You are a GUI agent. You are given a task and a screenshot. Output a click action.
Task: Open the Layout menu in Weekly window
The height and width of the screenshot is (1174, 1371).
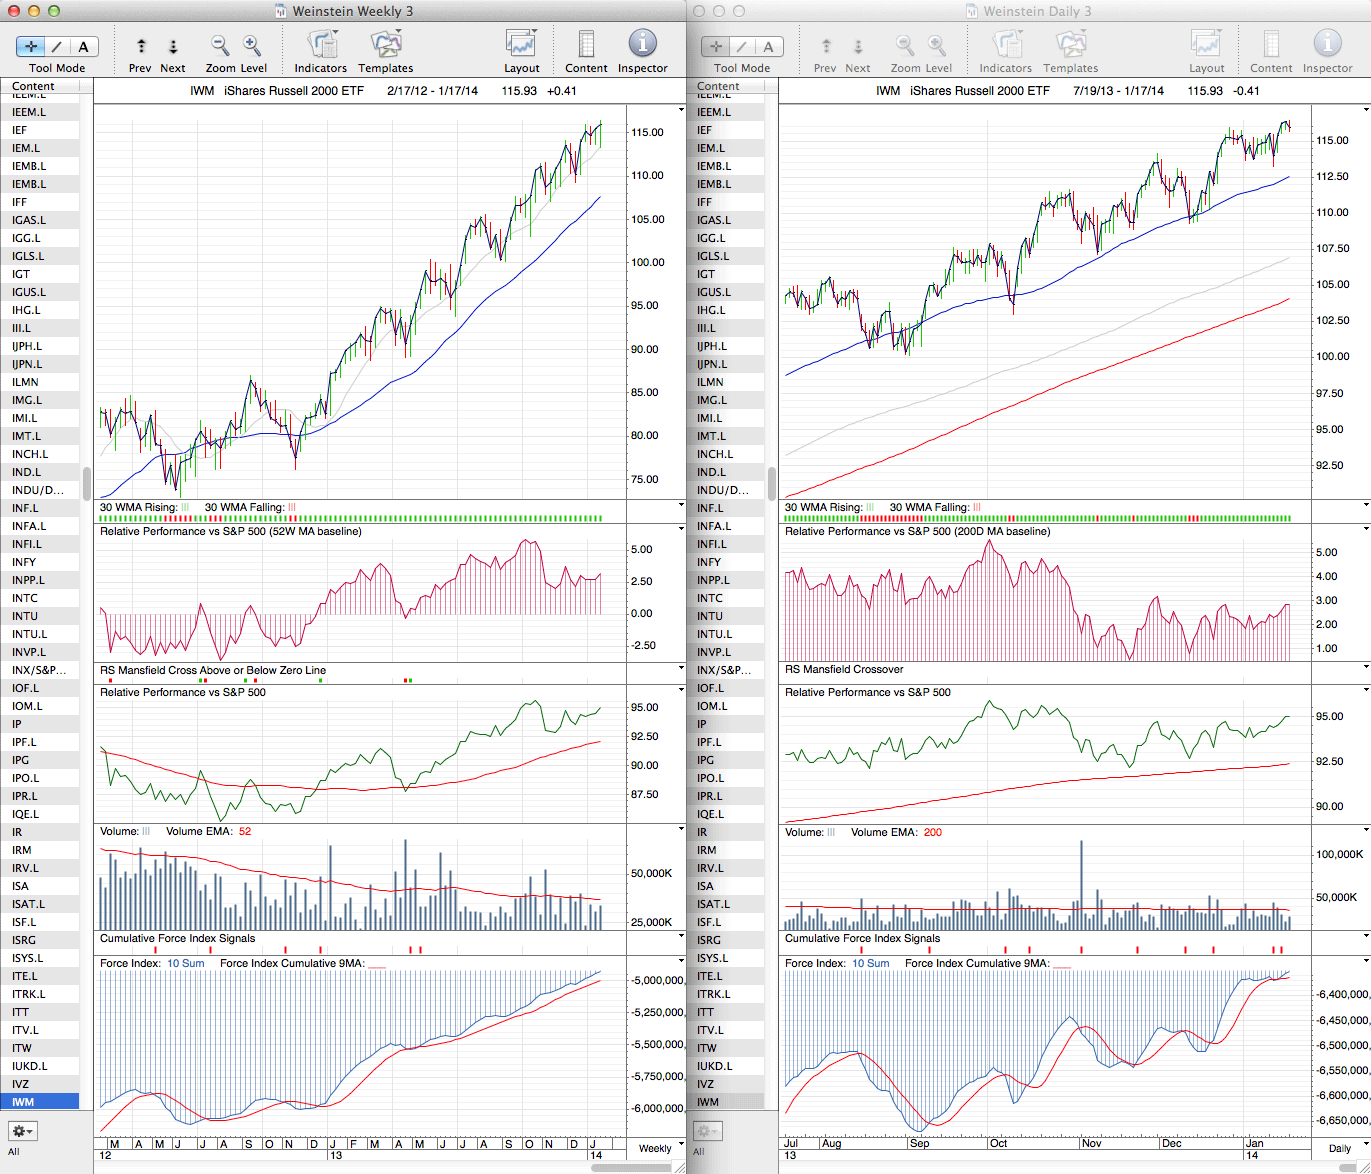point(521,45)
